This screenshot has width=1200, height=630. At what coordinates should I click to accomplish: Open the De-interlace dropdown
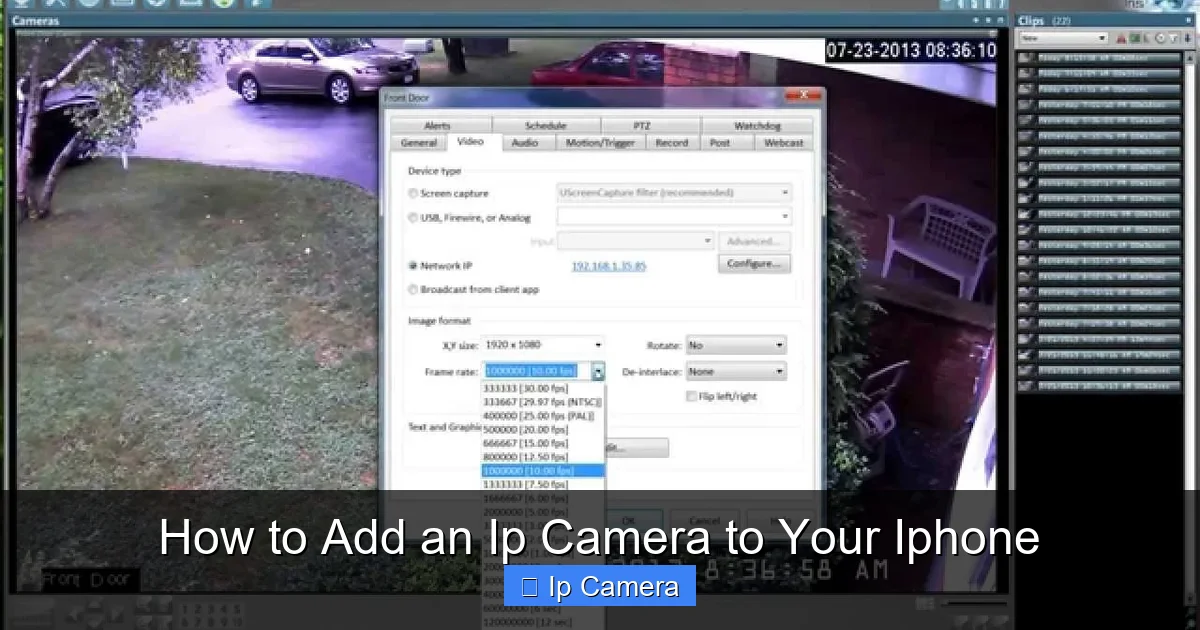click(x=736, y=372)
